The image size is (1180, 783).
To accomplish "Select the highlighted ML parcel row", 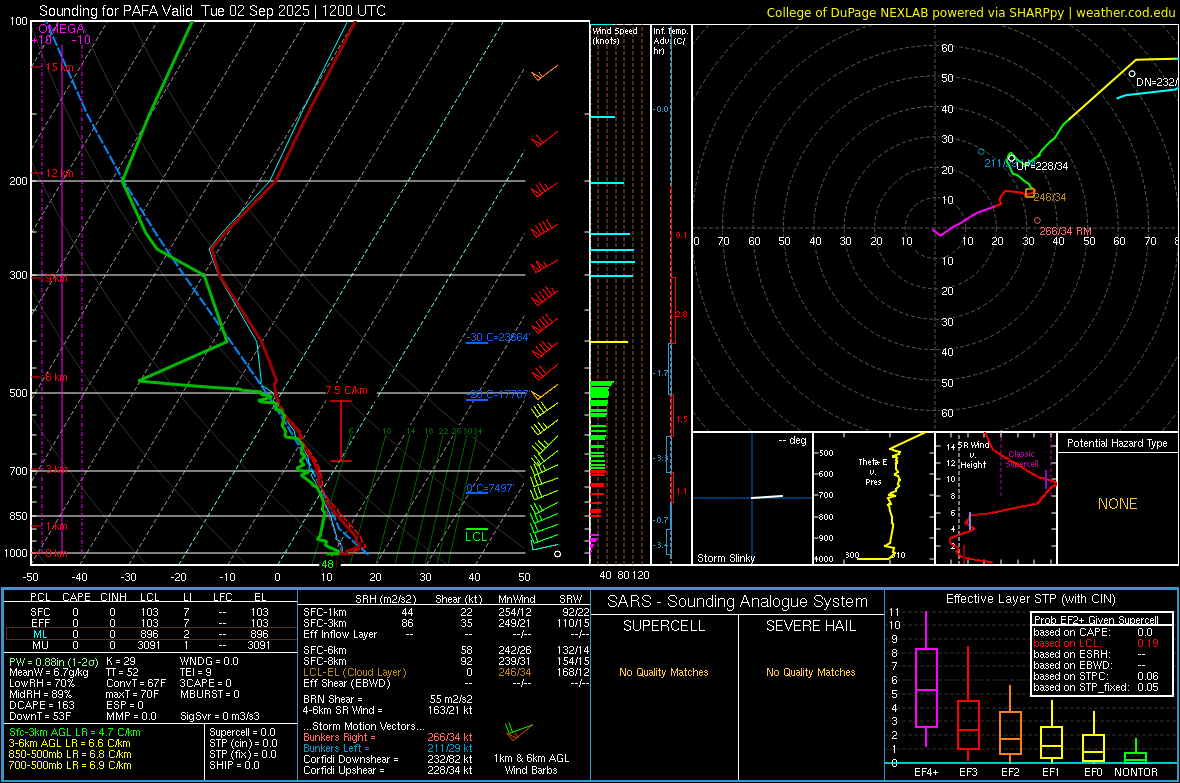I will pos(151,634).
